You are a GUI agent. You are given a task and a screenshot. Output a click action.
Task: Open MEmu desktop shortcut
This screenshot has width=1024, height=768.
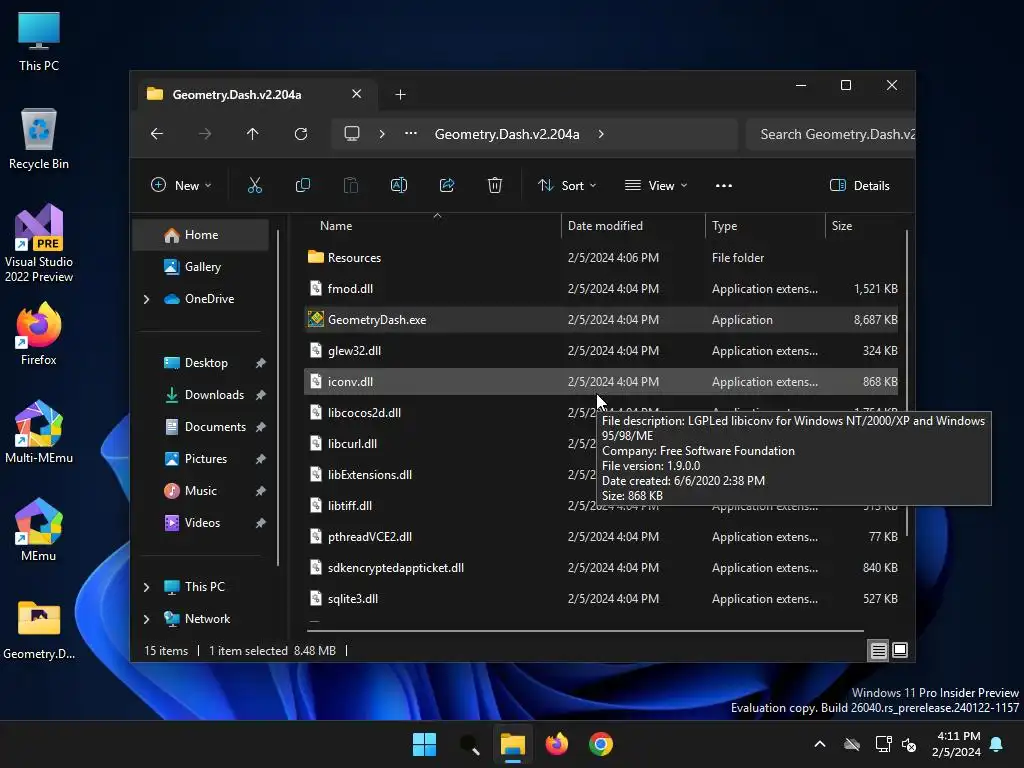[x=39, y=530]
